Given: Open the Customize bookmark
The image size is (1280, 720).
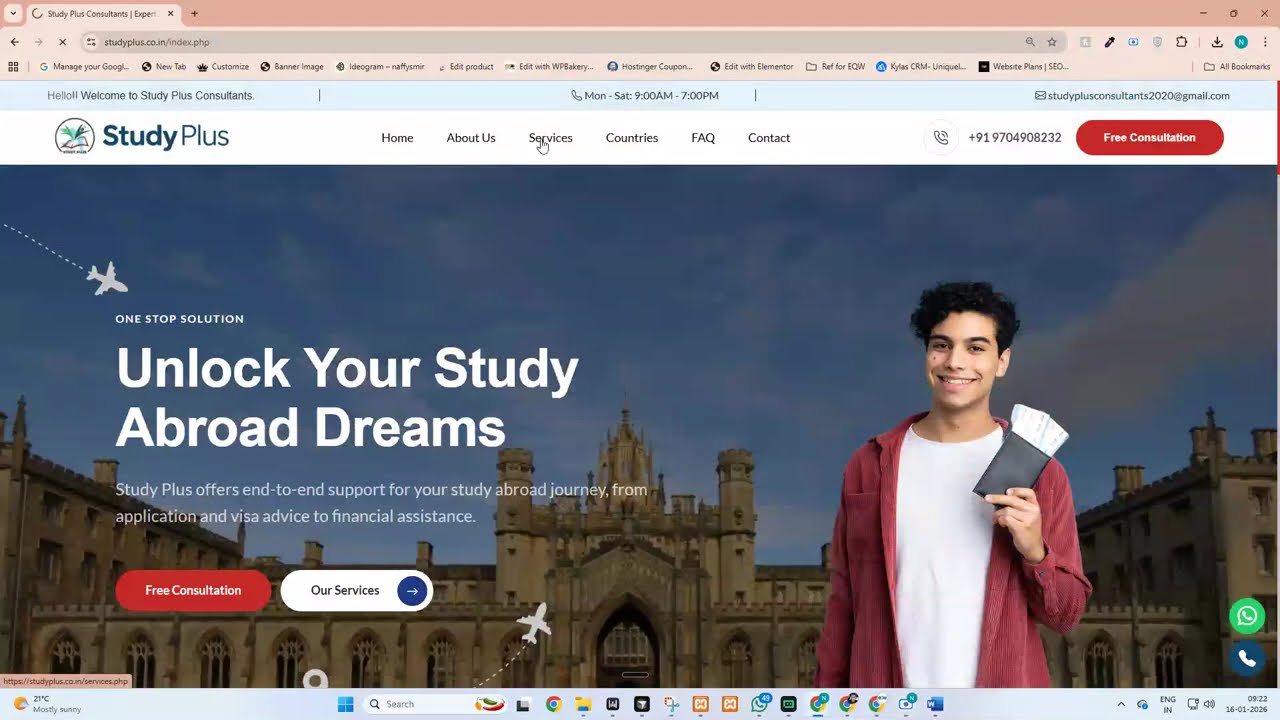Looking at the screenshot, I should 223,67.
